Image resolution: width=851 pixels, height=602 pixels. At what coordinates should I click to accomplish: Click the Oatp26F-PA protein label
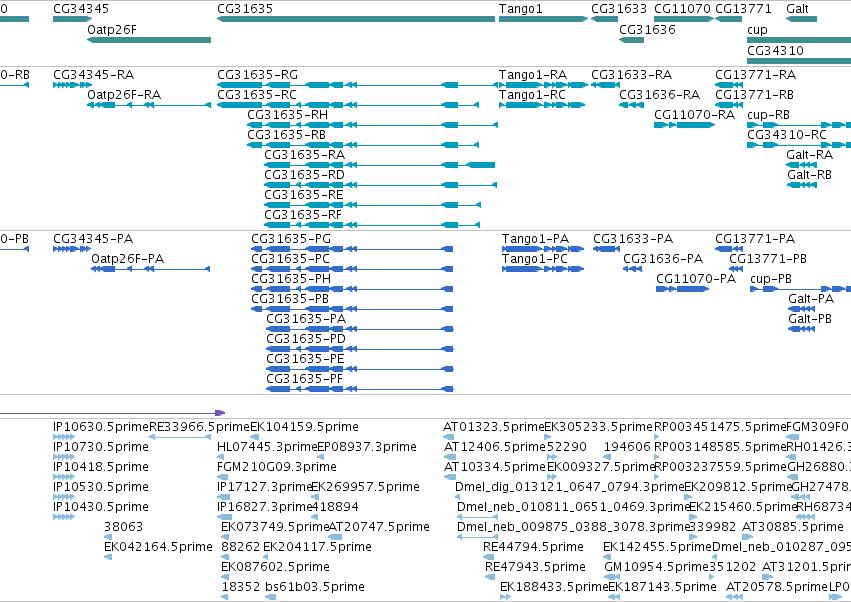pos(128,258)
